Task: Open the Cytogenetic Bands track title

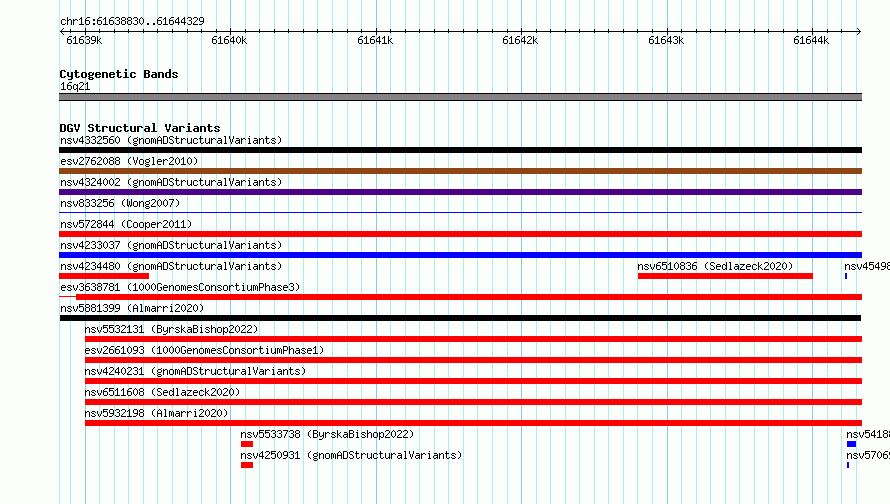Action: [x=119, y=74]
